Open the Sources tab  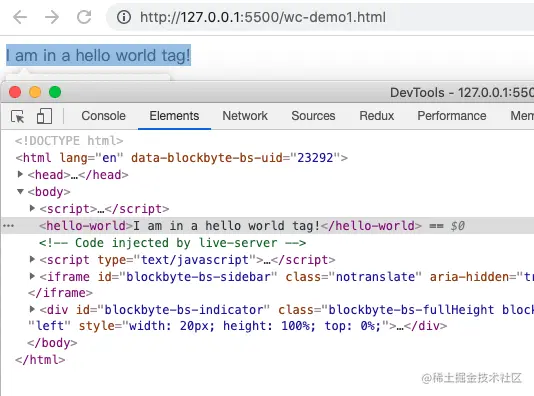click(313, 116)
